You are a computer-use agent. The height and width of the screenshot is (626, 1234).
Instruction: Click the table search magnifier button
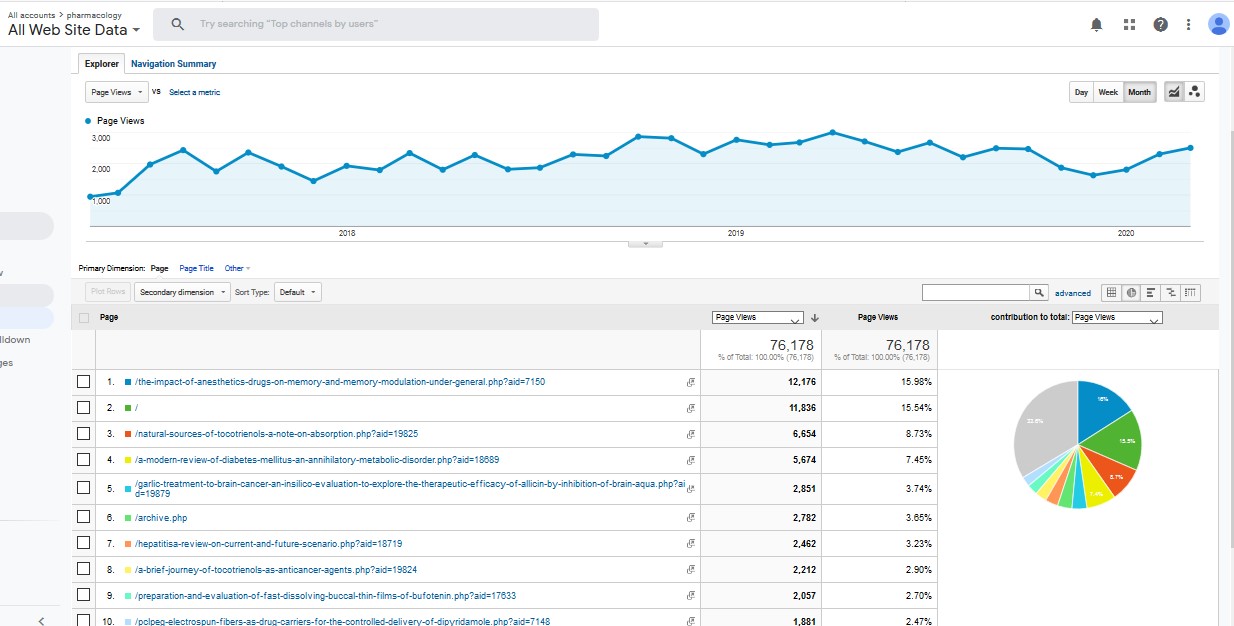[1039, 293]
